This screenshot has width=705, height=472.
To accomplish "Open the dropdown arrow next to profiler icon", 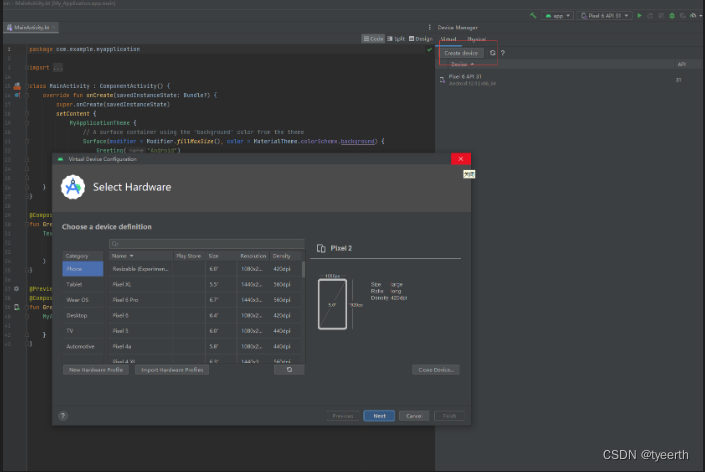I will 701,16.
